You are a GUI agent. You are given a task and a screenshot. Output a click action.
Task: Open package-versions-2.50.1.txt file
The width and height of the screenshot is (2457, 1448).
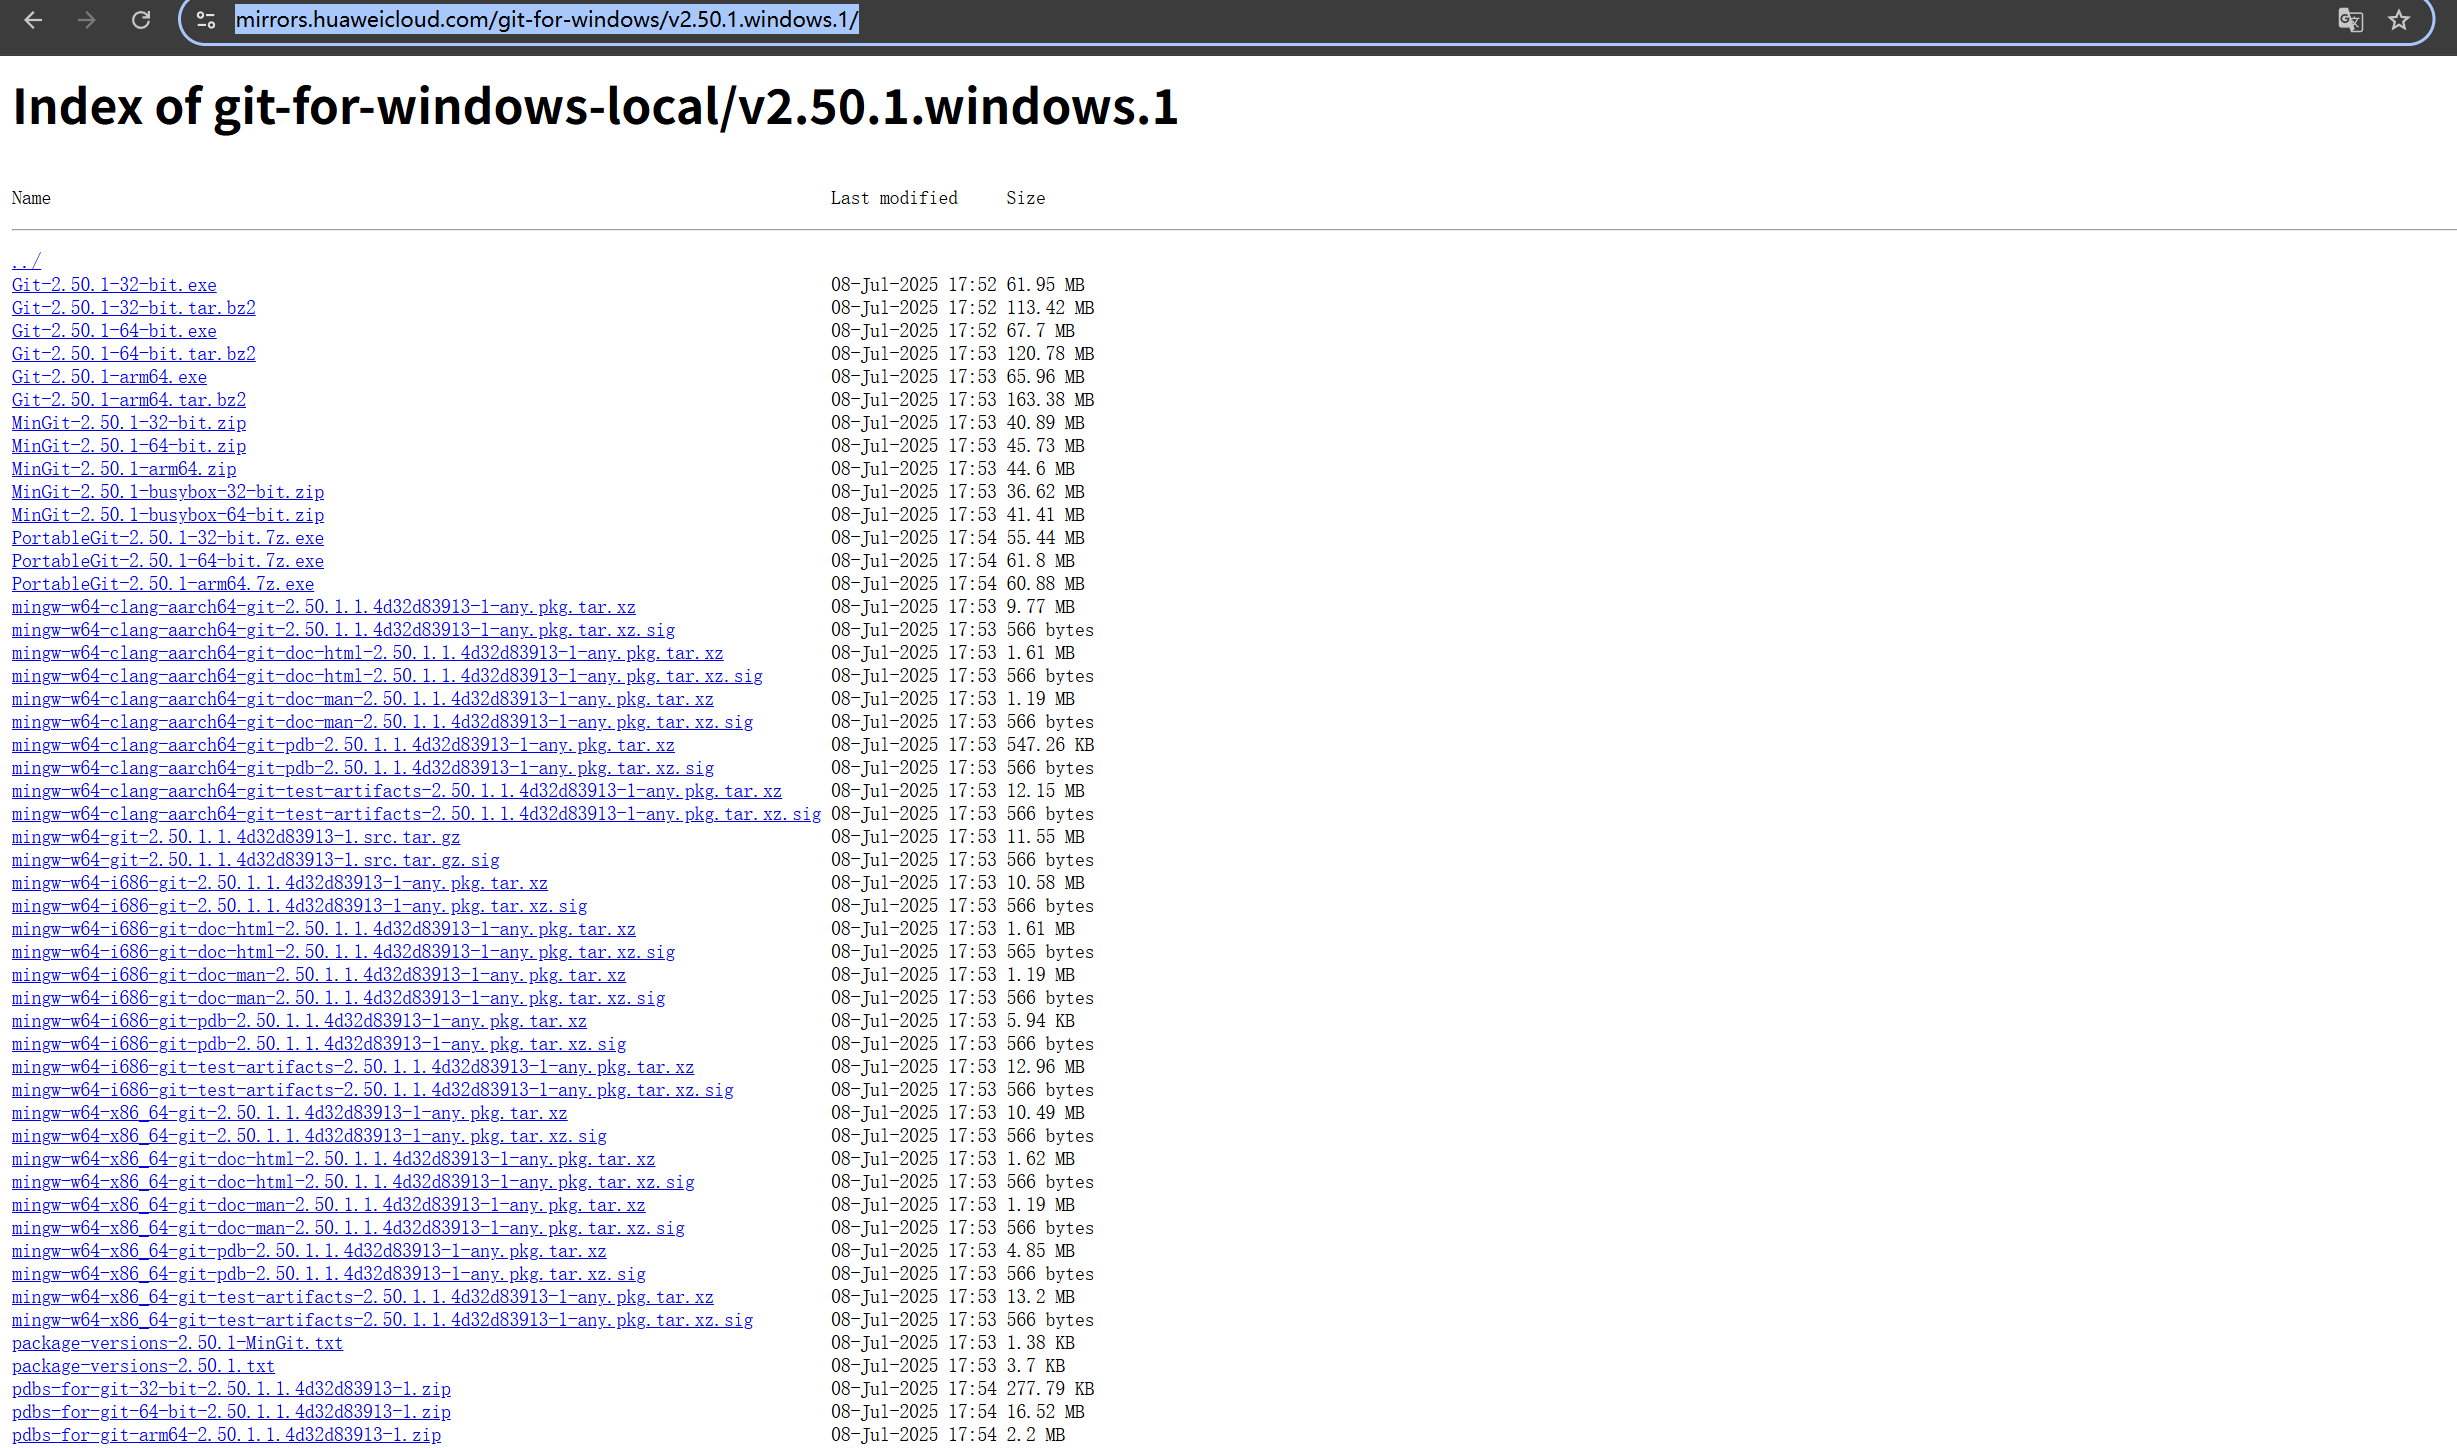pyautogui.click(x=143, y=1366)
